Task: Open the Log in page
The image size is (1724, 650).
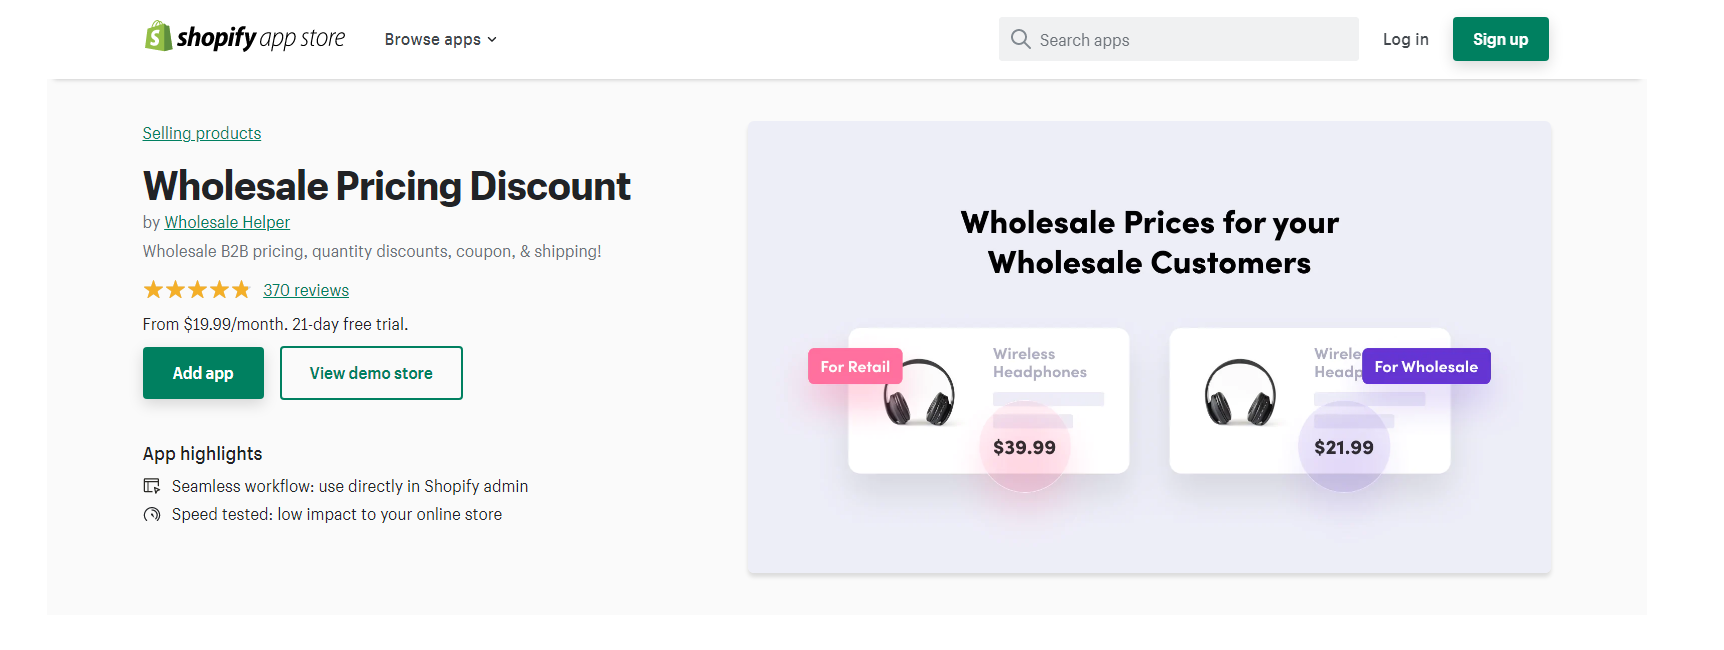Action: pyautogui.click(x=1405, y=39)
